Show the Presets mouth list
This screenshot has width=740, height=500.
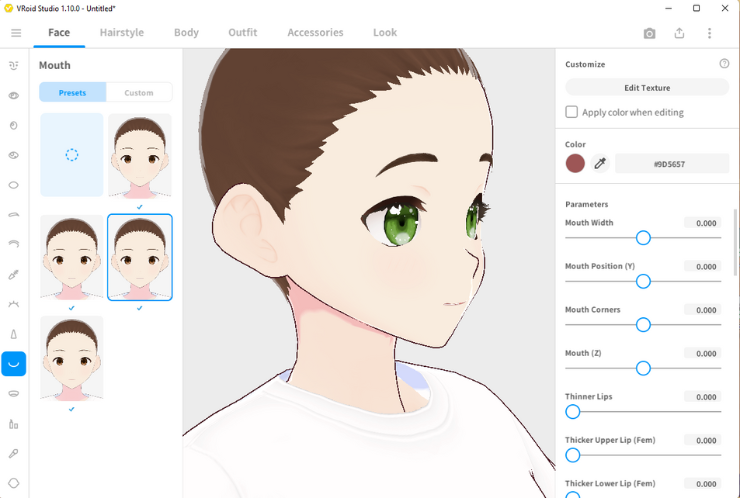73,93
